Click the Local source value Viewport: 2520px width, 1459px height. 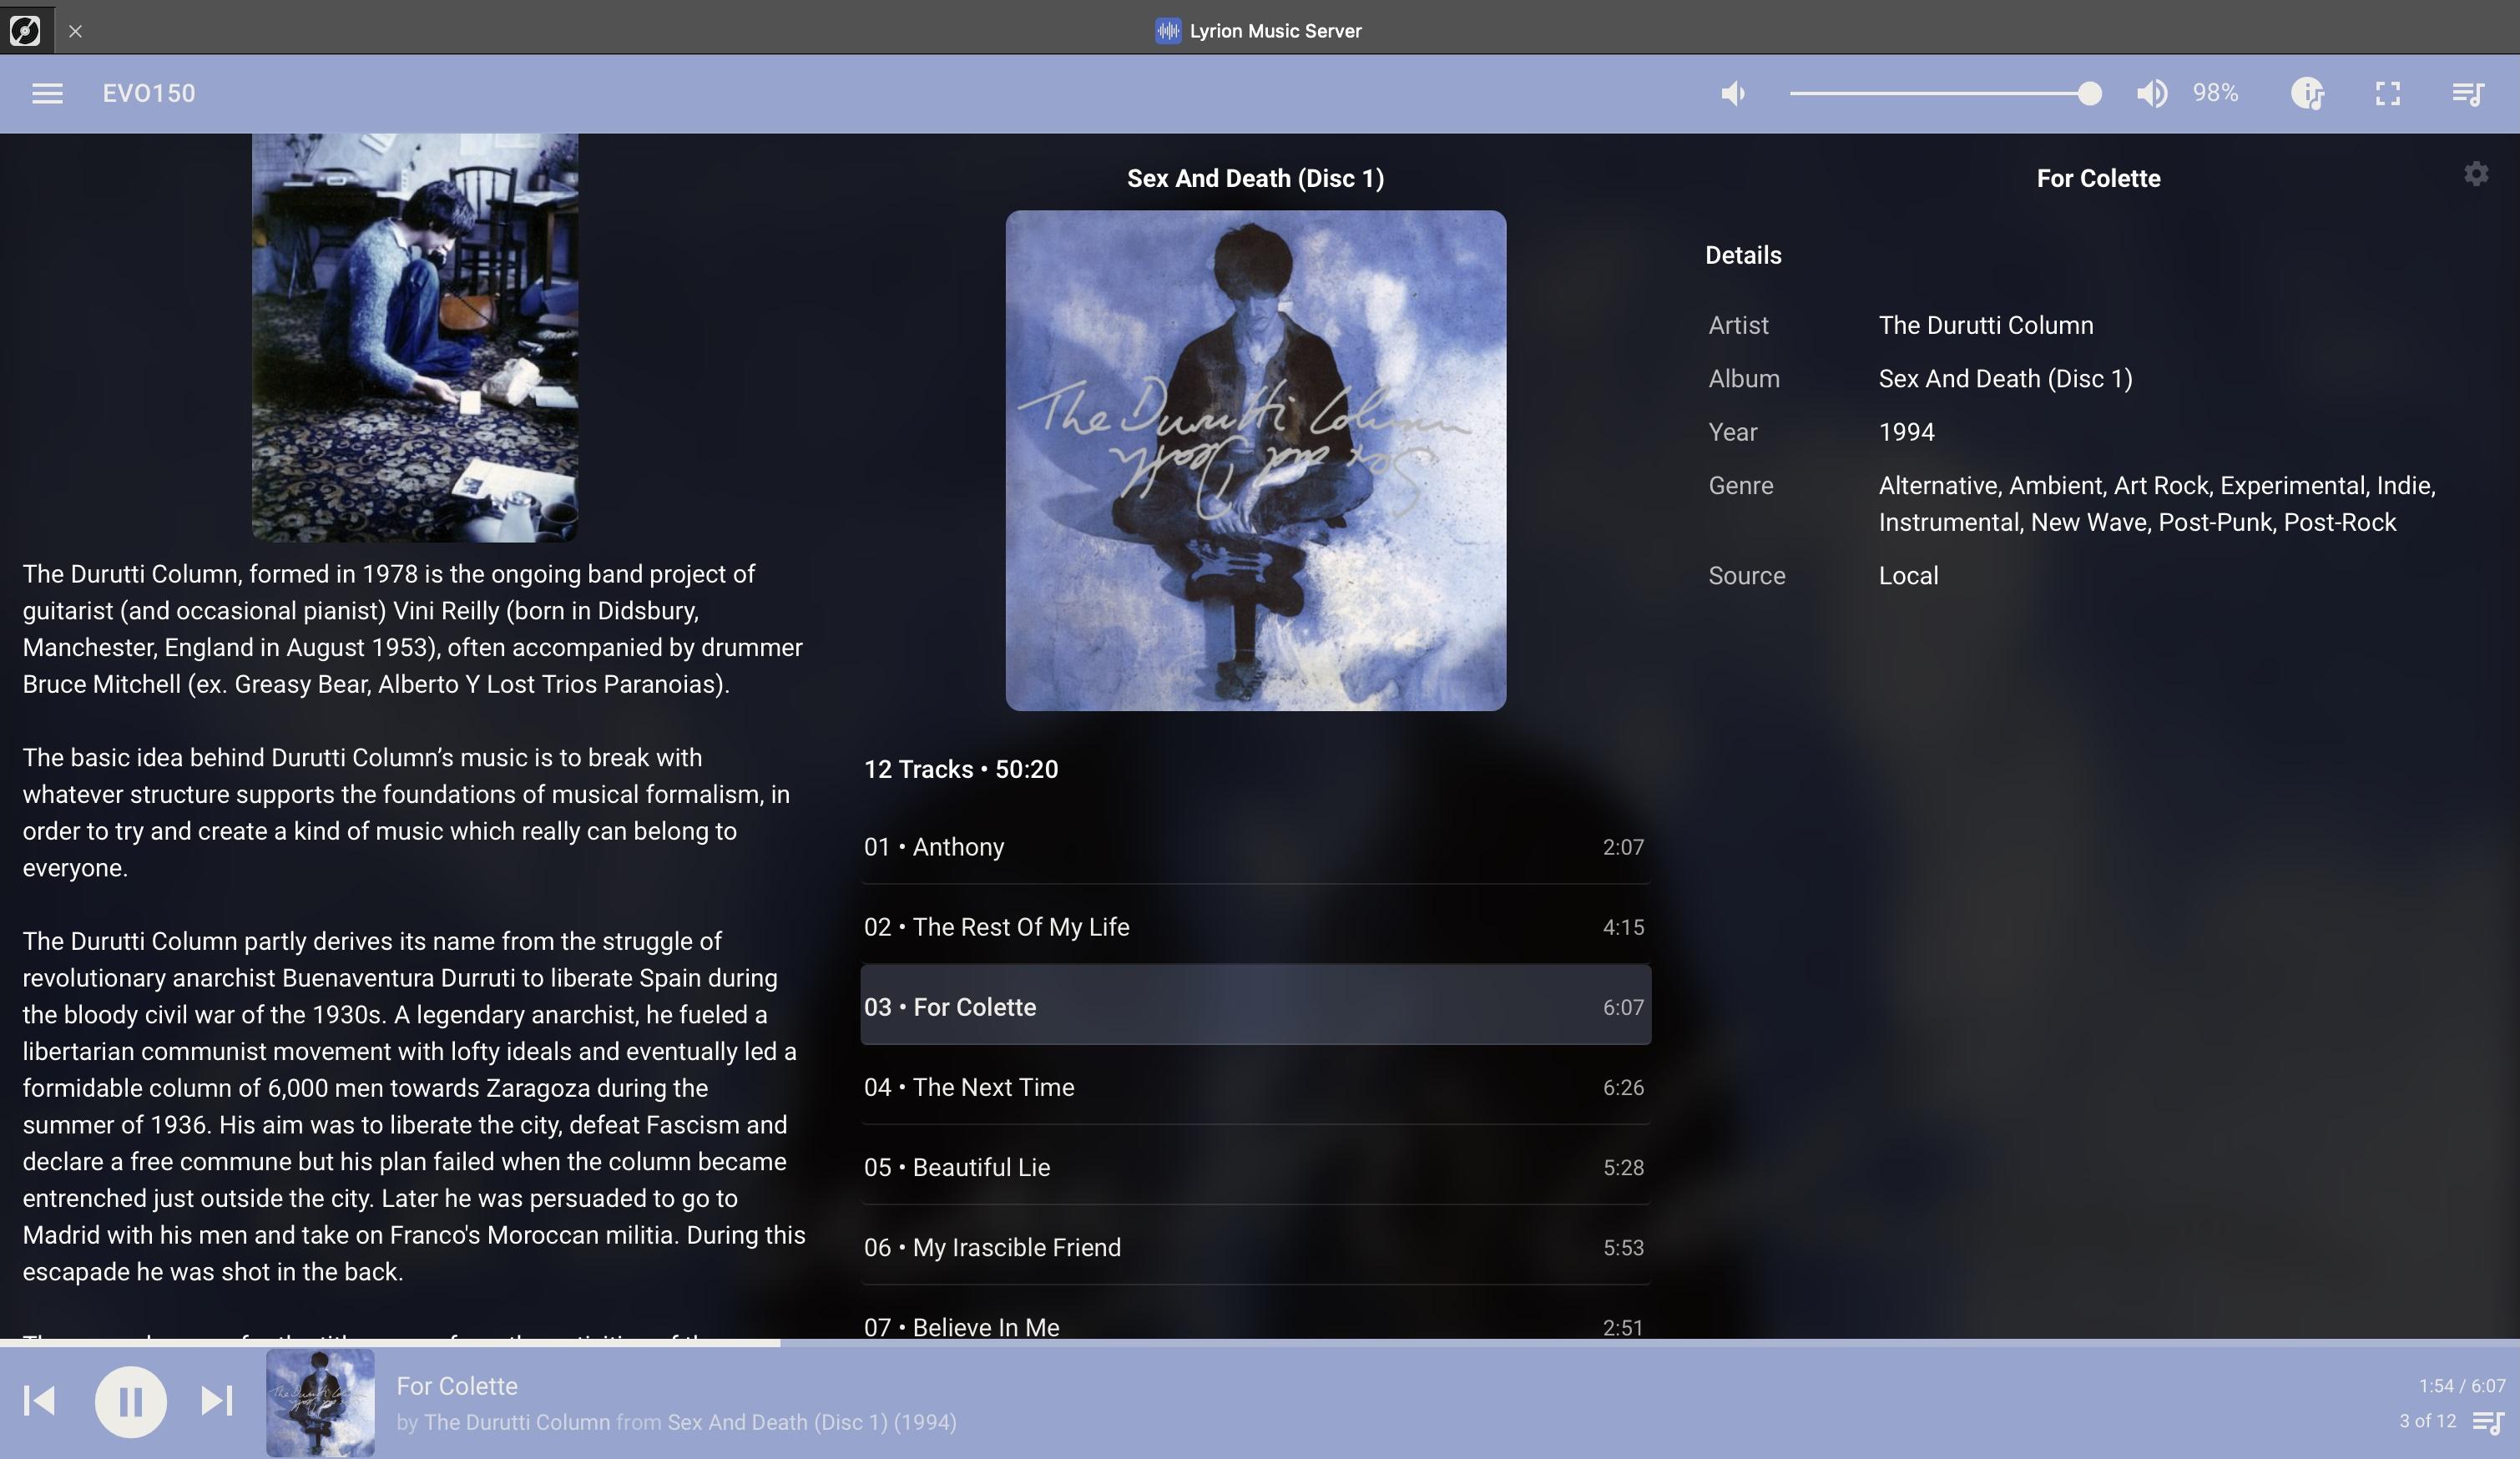[x=1908, y=576]
